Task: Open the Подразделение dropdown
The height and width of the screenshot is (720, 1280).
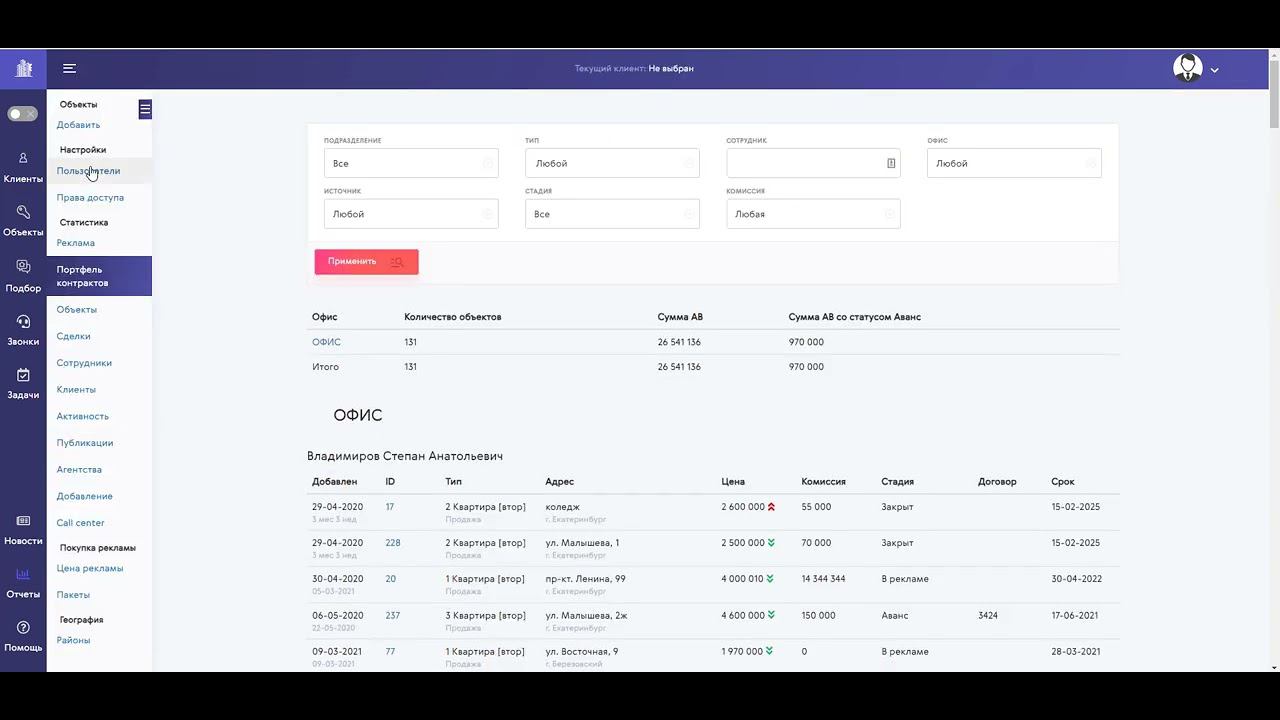Action: [x=411, y=163]
